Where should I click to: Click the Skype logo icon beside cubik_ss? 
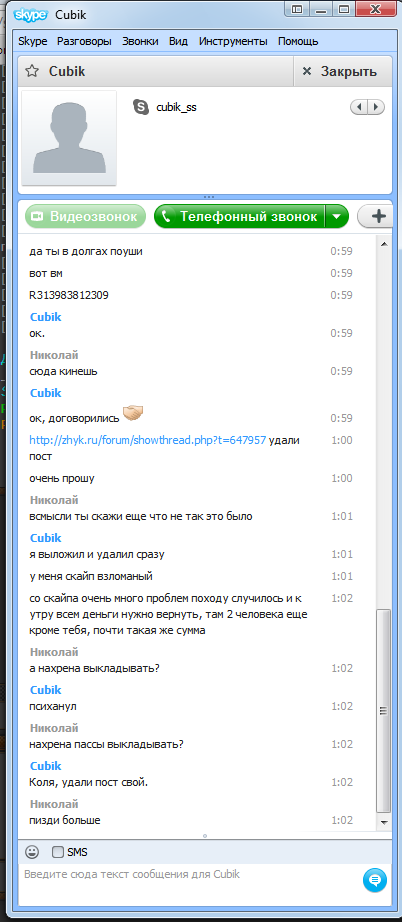click(x=141, y=106)
